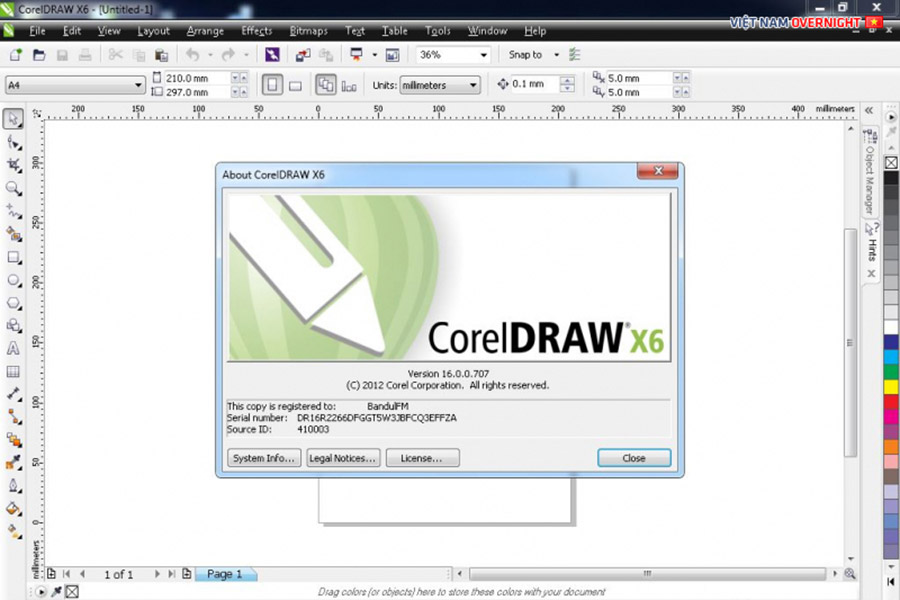The height and width of the screenshot is (600, 900).
Task: Click the page height 297.0 mm field
Action: pos(197,92)
